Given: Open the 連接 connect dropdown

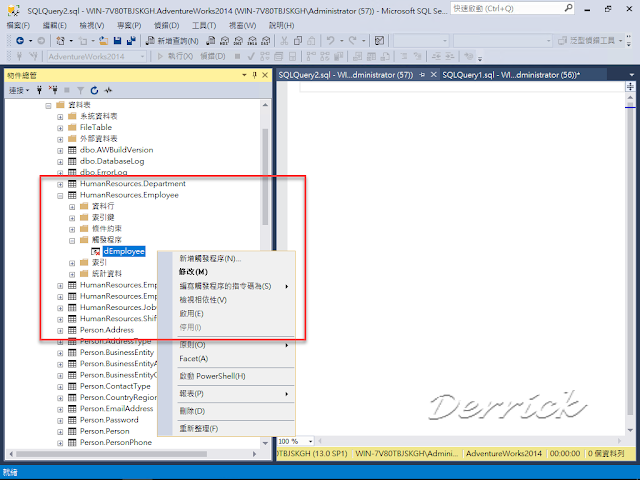Looking at the screenshot, I should 19,90.
